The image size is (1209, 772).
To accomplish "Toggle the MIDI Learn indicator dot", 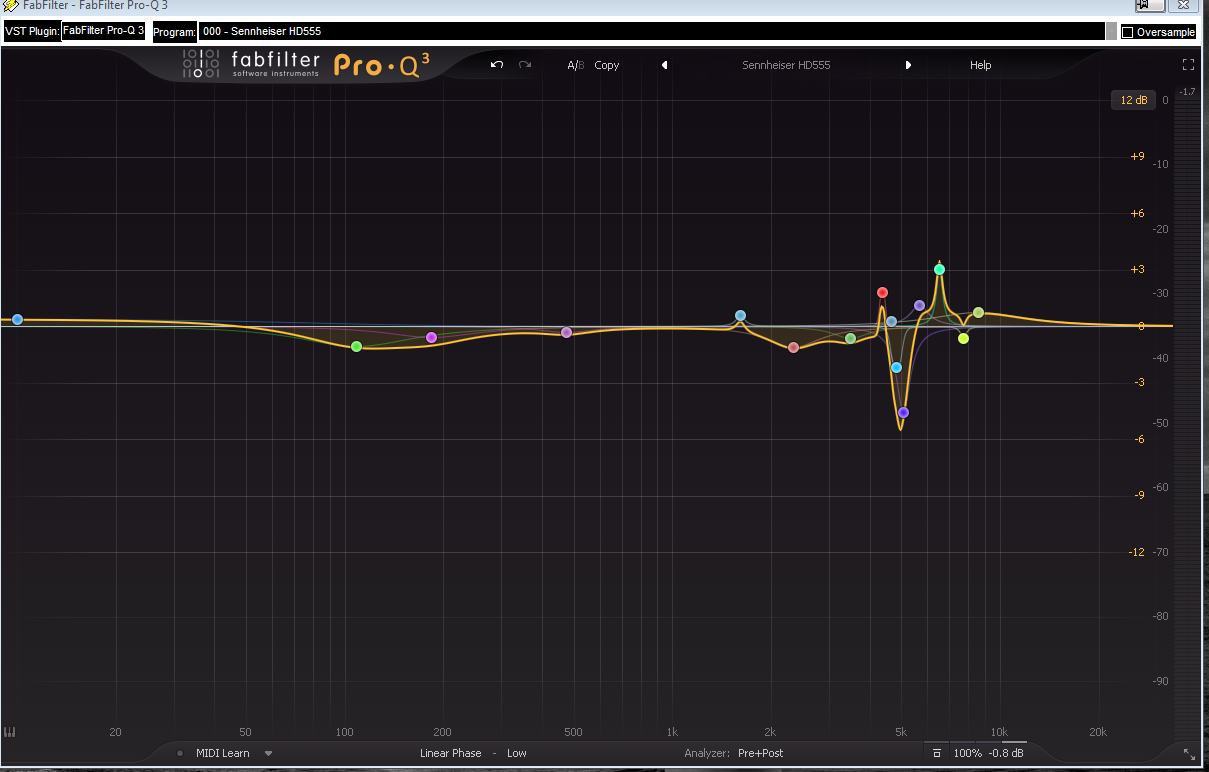I will 180,753.
